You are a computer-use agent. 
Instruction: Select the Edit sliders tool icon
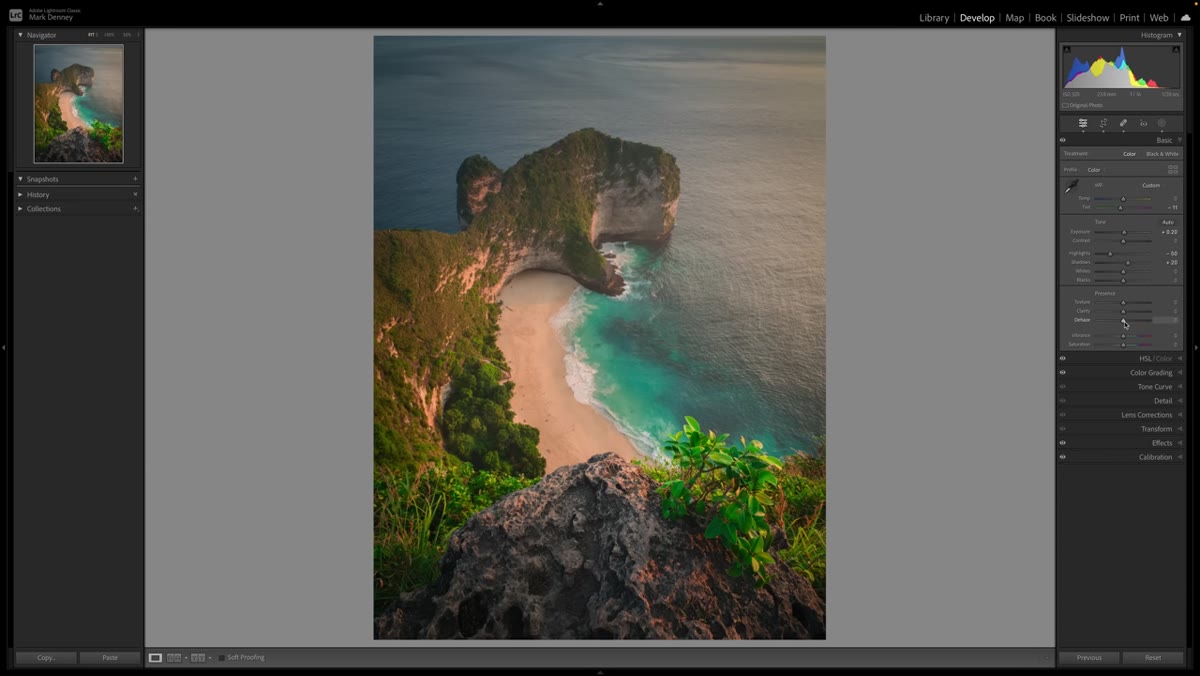point(1082,123)
